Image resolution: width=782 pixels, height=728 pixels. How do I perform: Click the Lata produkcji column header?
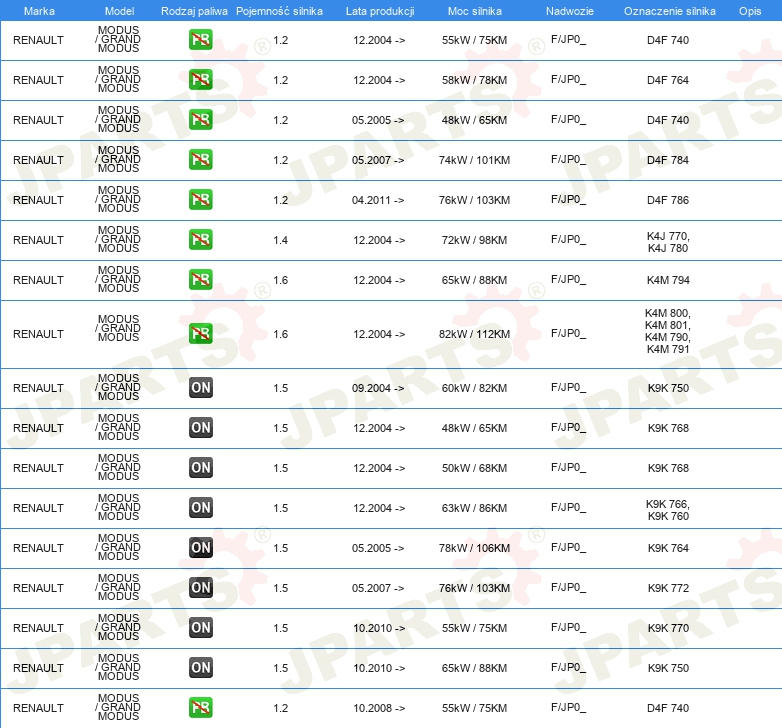coord(380,11)
